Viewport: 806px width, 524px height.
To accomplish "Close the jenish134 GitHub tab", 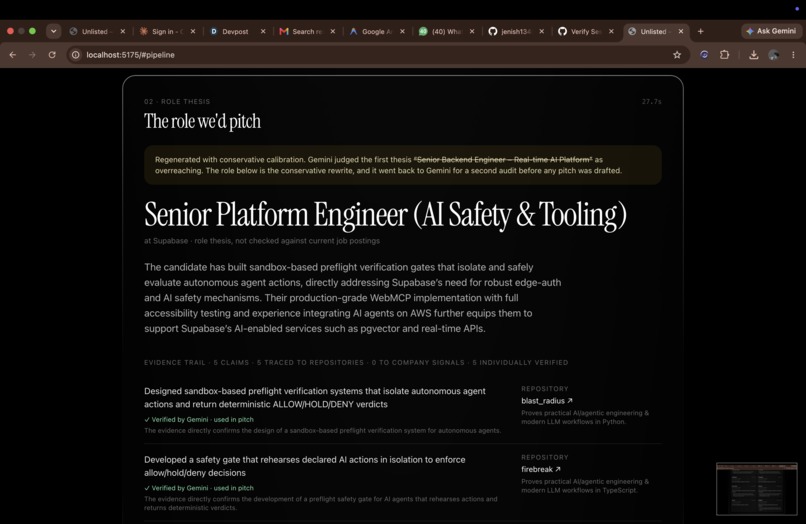I will pyautogui.click(x=541, y=31).
